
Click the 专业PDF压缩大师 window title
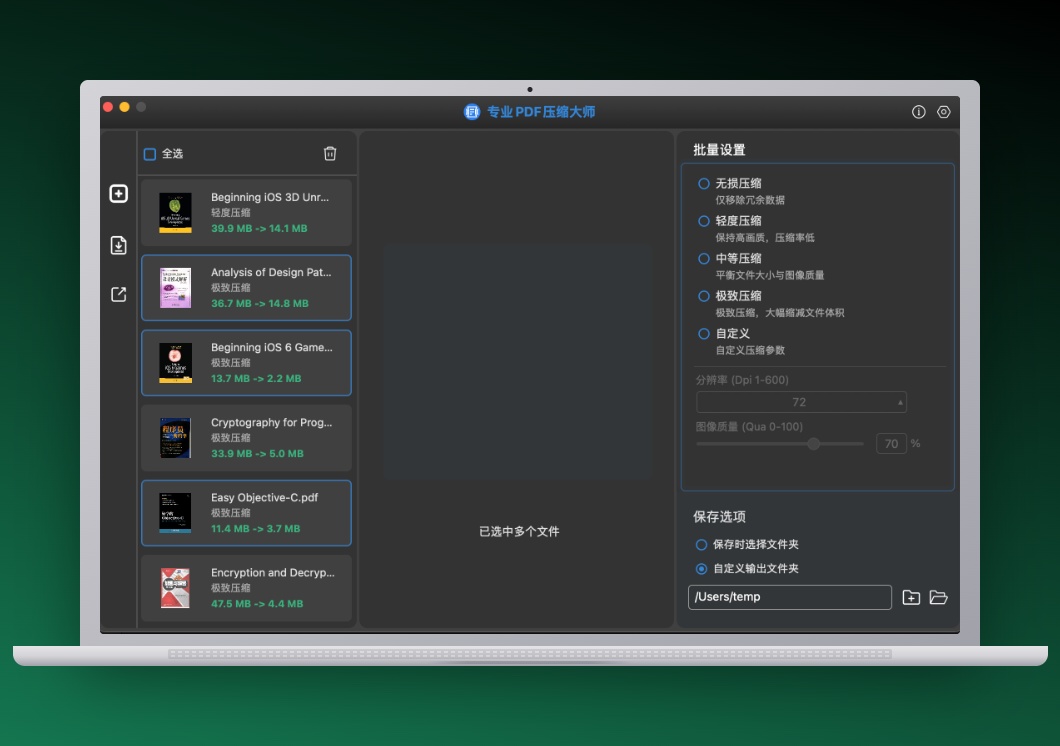[541, 112]
